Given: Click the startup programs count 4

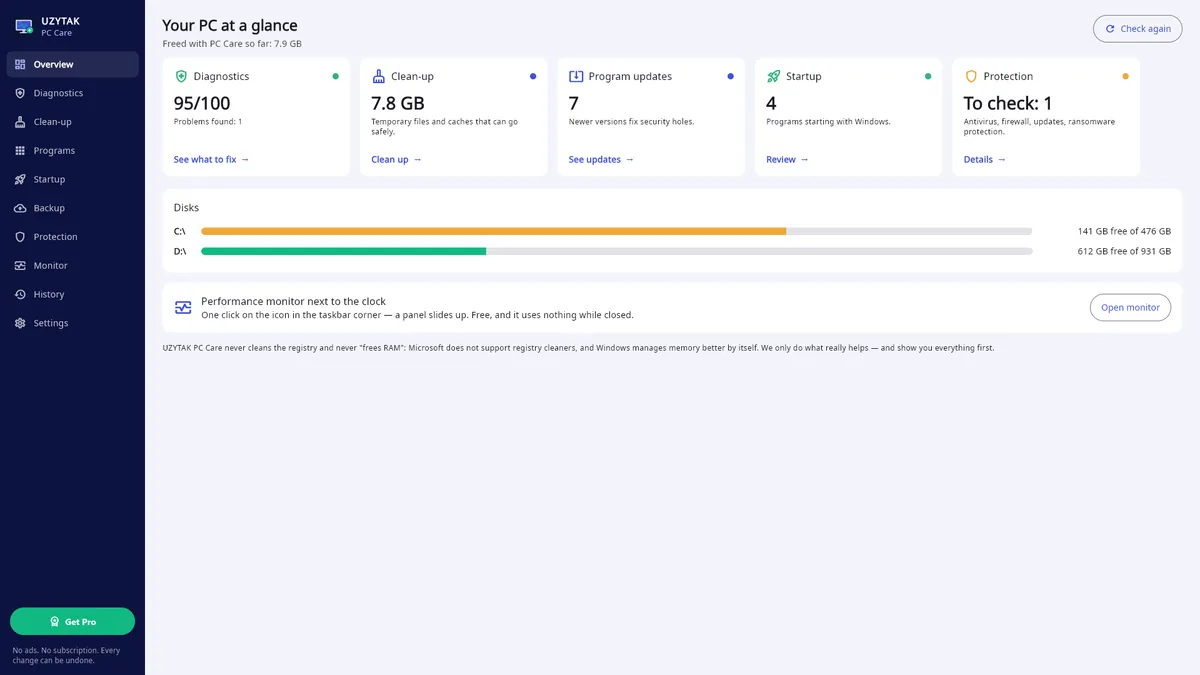Looking at the screenshot, I should click(x=771, y=103).
